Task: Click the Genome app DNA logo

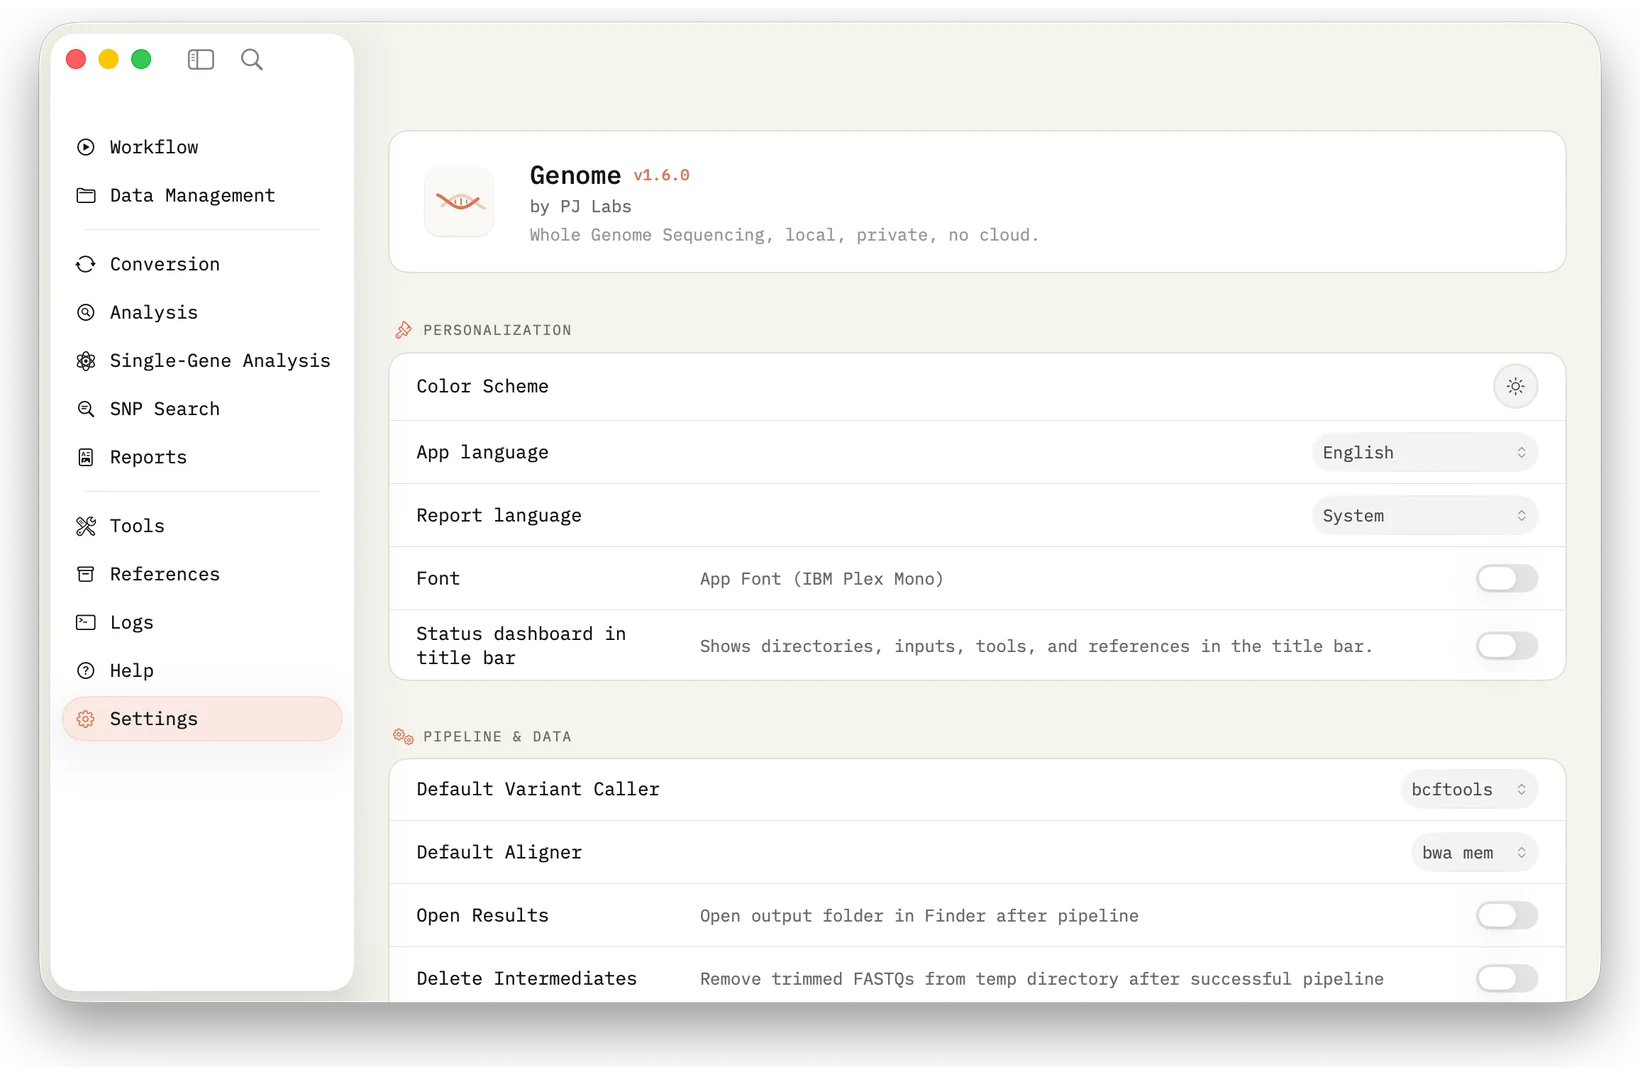Action: [x=459, y=202]
